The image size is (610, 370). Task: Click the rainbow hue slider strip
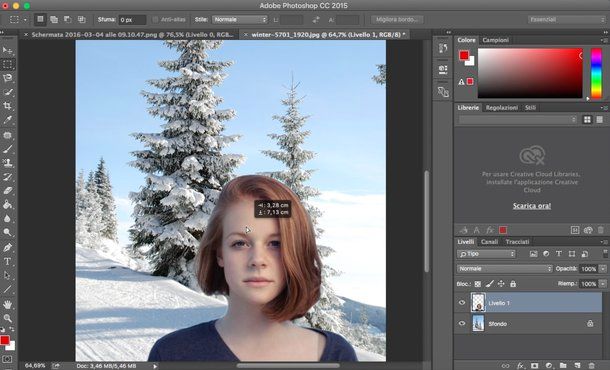[596, 73]
